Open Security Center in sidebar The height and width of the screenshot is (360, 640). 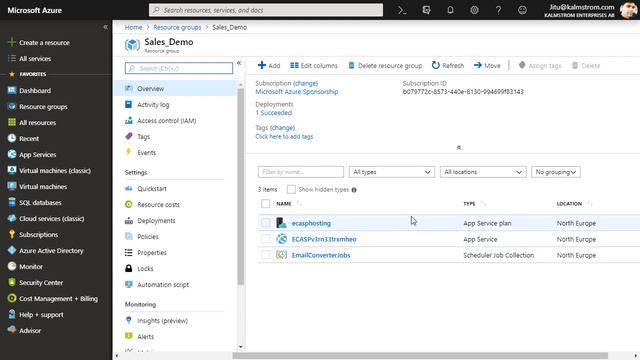tap(41, 282)
